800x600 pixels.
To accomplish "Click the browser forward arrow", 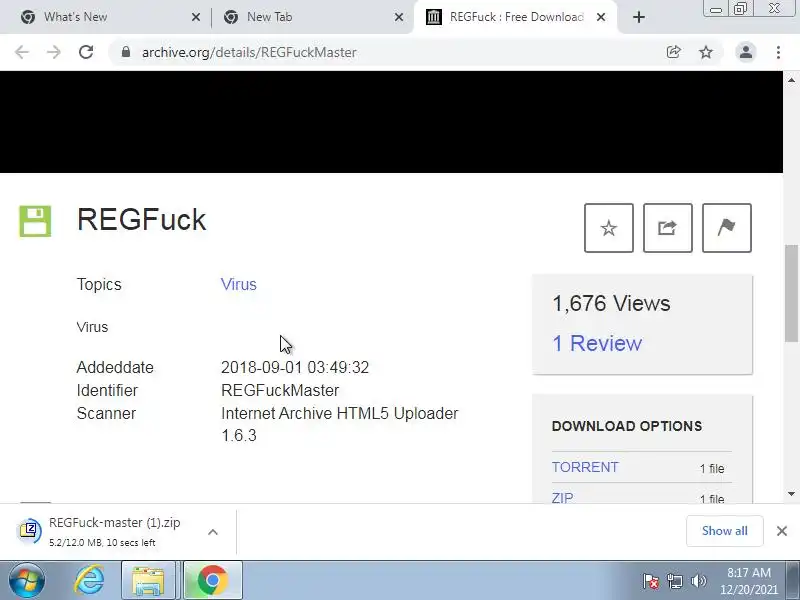I will pyautogui.click(x=54, y=52).
